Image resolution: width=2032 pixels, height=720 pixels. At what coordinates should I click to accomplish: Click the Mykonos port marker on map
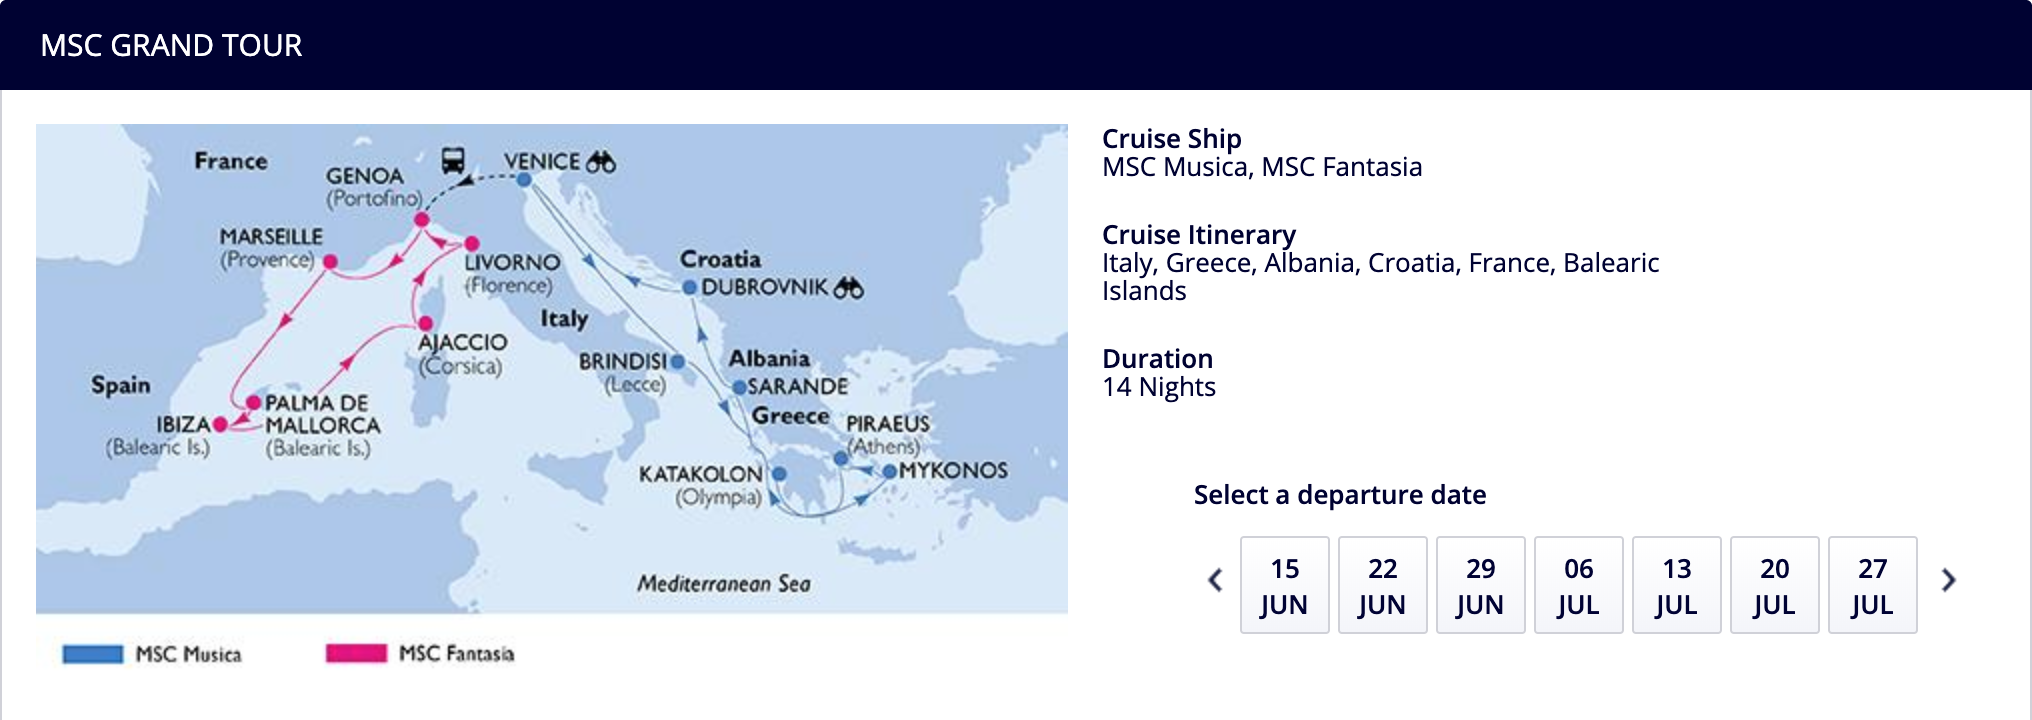889,471
